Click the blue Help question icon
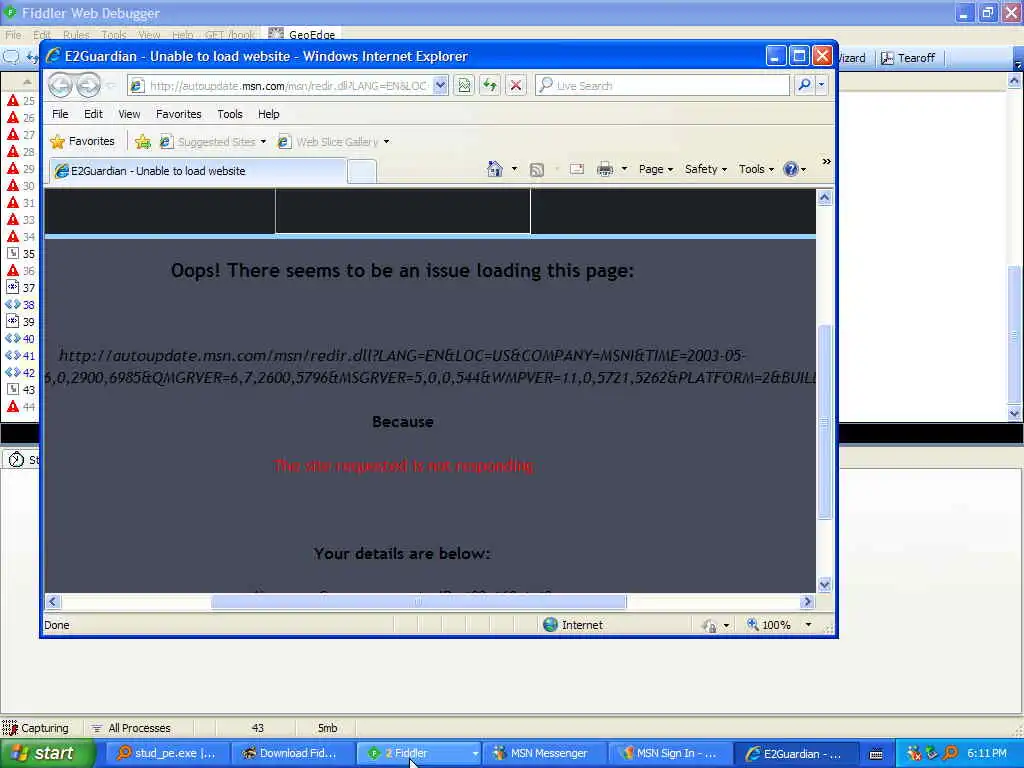Image resolution: width=1024 pixels, height=768 pixels. pyautogui.click(x=791, y=169)
